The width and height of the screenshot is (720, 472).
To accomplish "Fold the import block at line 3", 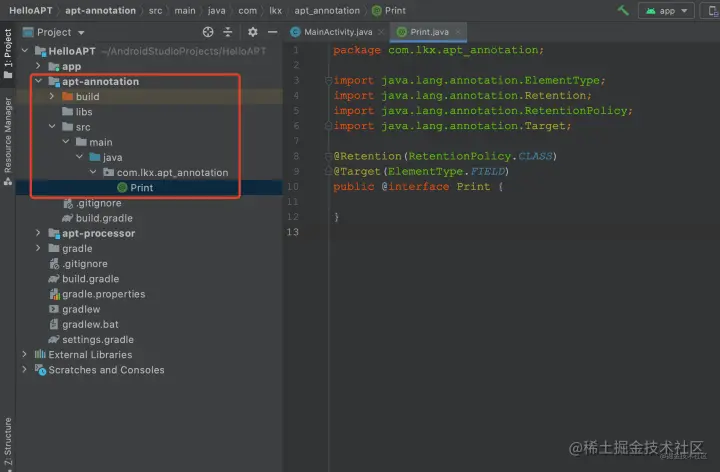I will click(x=328, y=80).
